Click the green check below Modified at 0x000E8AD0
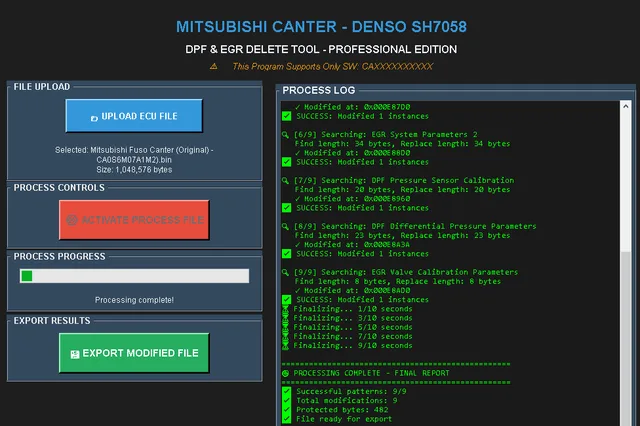640x426 pixels. click(287, 300)
